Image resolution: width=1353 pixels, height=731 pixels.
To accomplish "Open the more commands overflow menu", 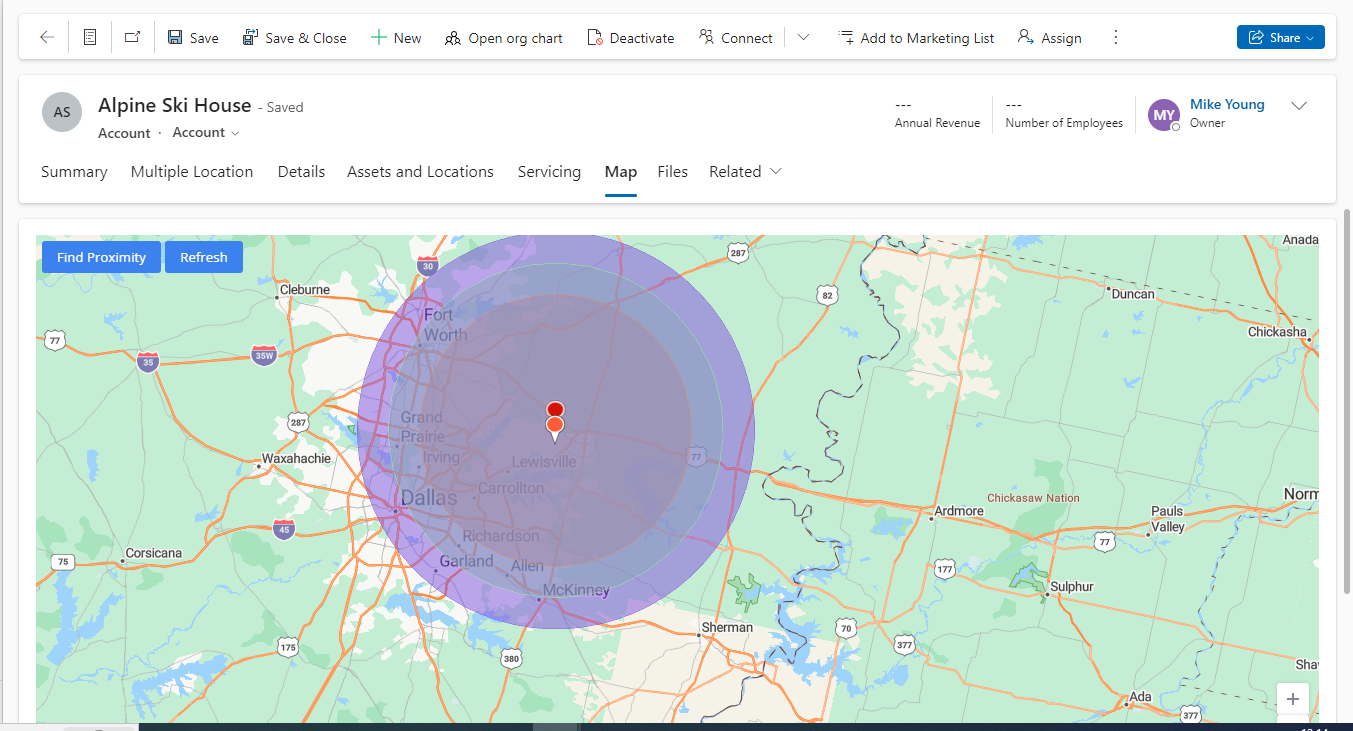I will point(1116,38).
